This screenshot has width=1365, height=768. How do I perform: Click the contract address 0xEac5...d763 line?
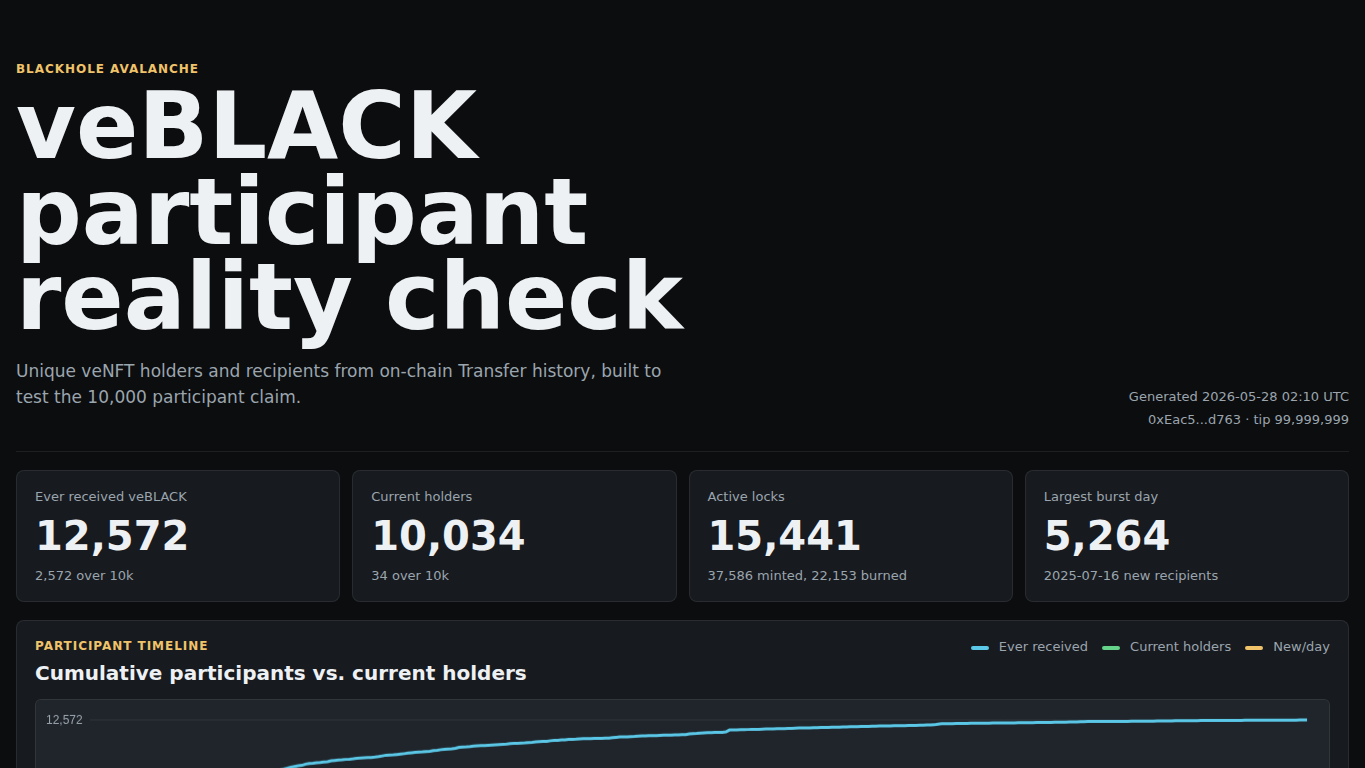coord(1248,420)
